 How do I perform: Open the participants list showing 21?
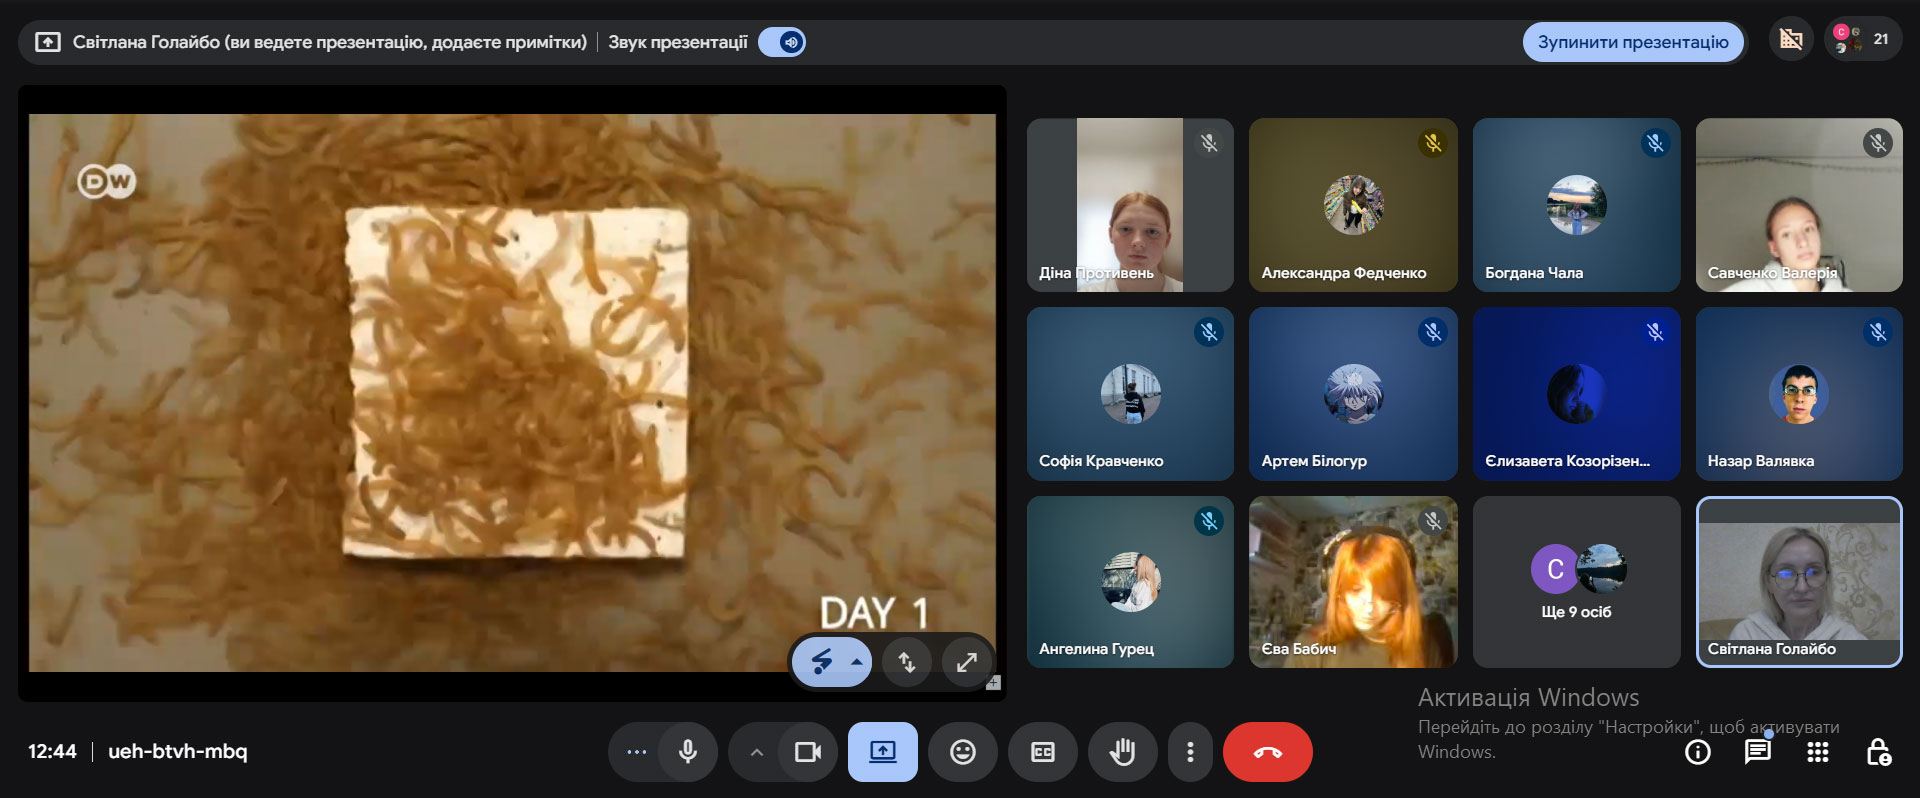click(x=1862, y=41)
